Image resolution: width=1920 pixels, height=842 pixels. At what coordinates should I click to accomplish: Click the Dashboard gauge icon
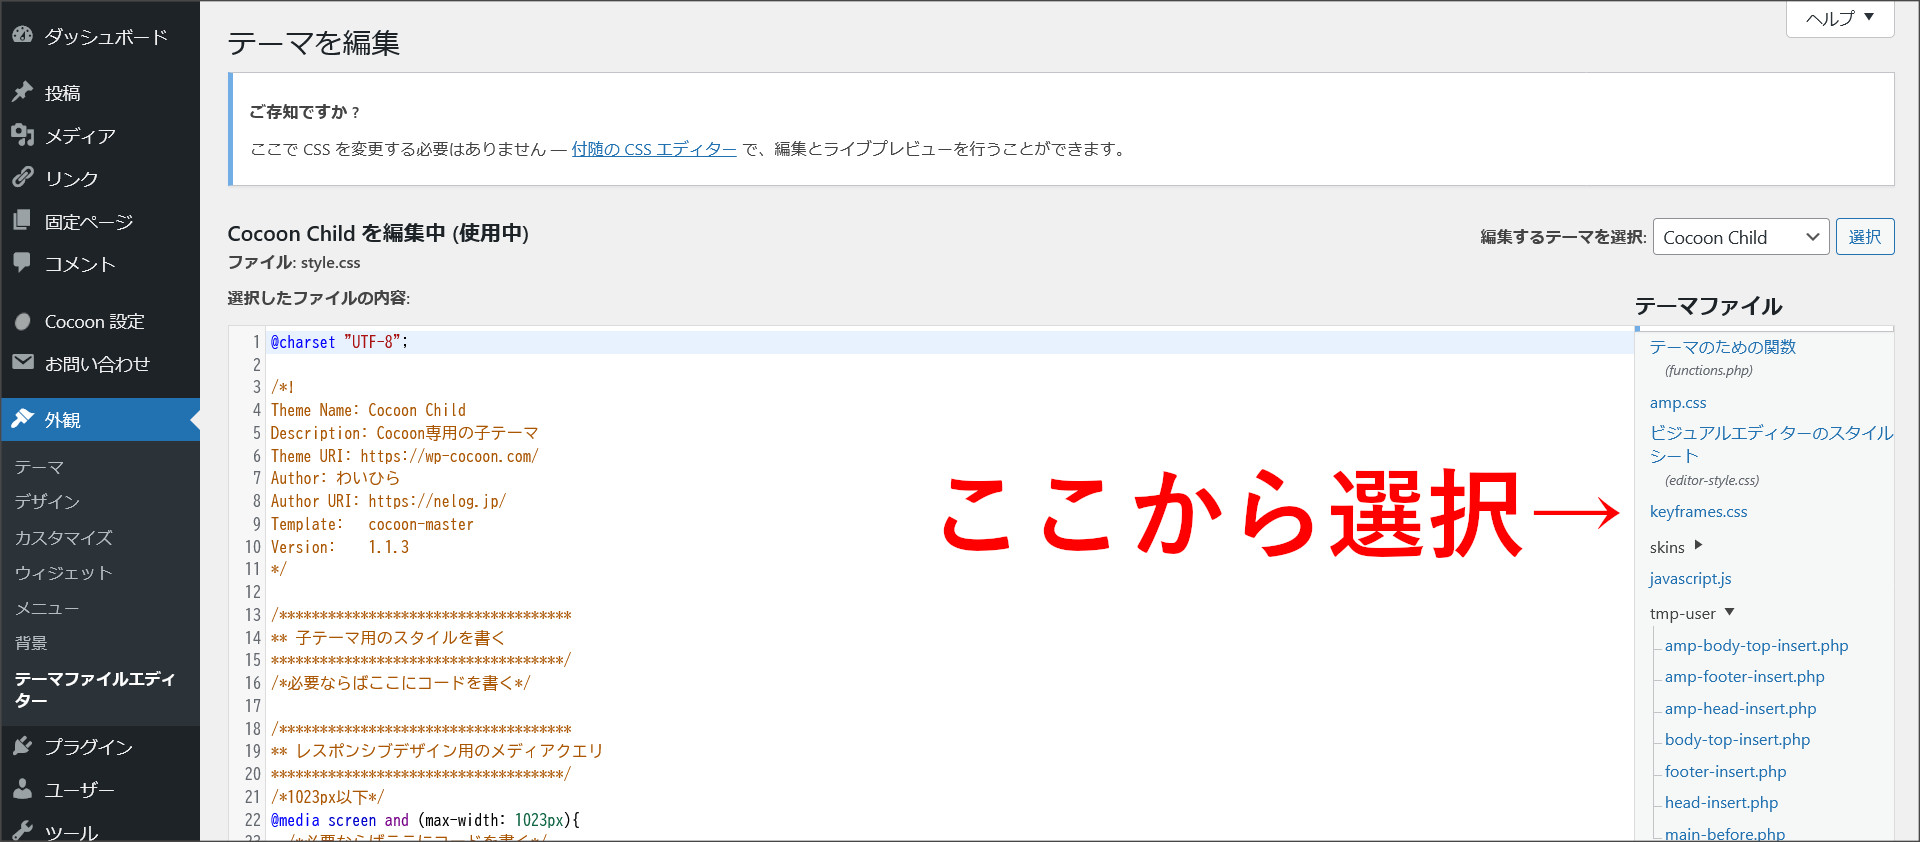point(22,35)
